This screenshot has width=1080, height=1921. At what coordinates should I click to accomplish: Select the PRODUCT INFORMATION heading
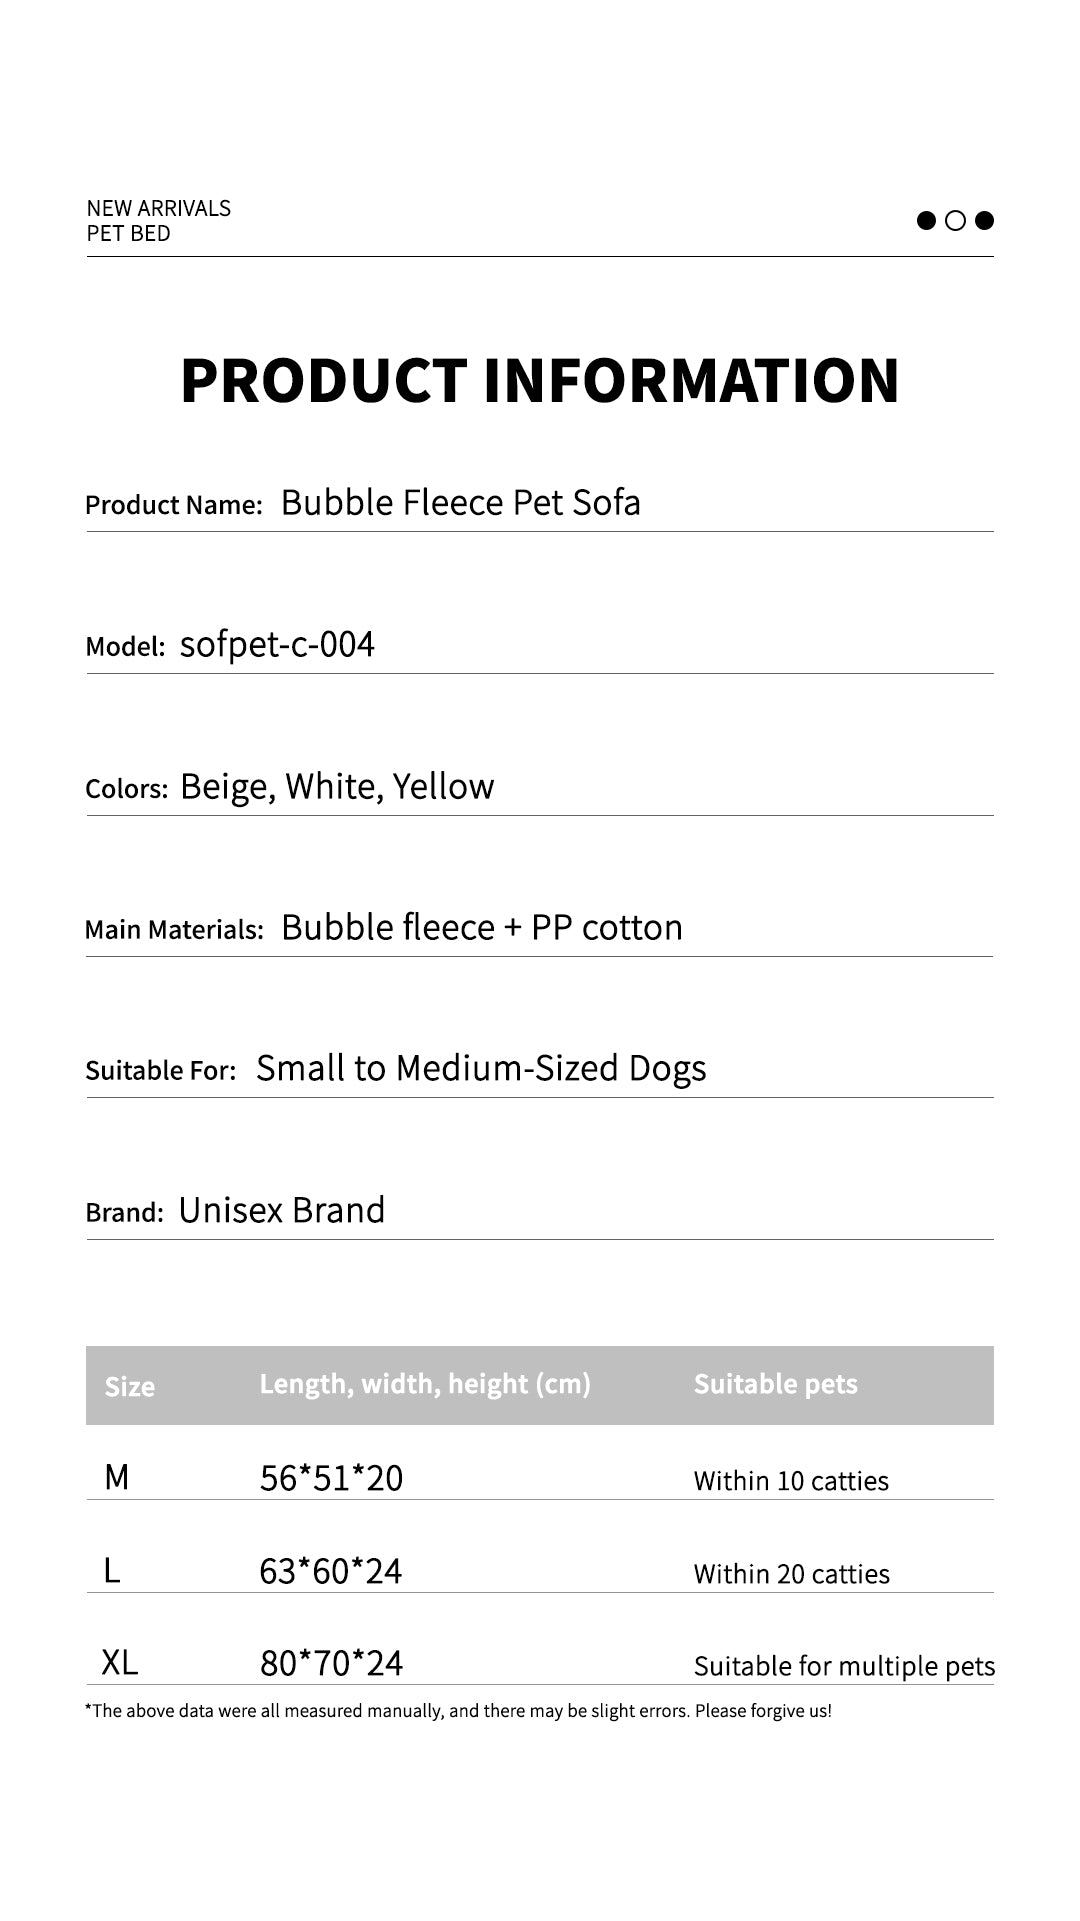click(540, 380)
